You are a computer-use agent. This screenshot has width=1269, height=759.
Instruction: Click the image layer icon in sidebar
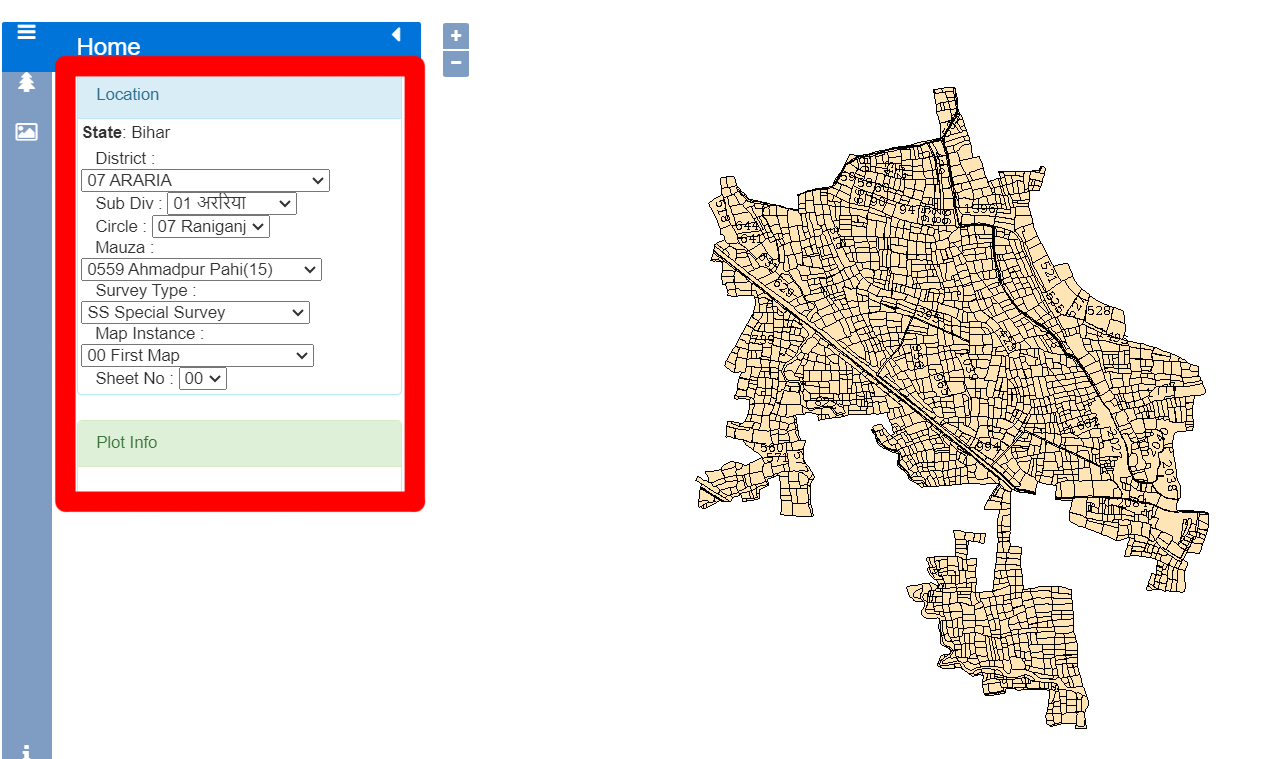[x=26, y=131]
